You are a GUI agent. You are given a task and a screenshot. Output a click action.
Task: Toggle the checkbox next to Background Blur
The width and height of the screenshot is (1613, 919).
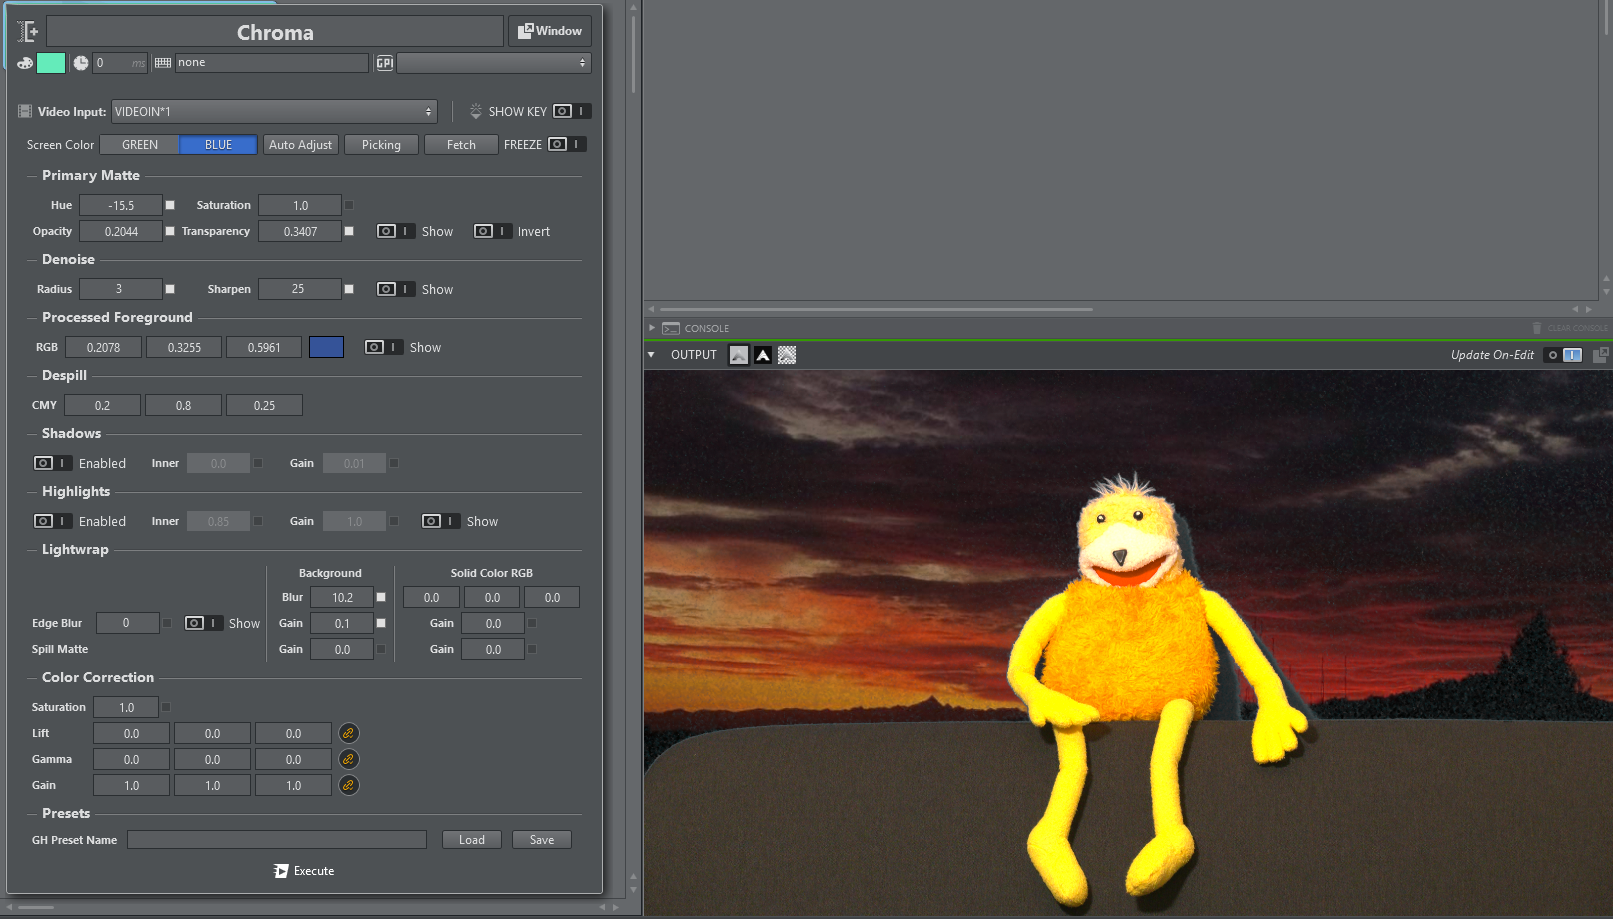(x=381, y=597)
